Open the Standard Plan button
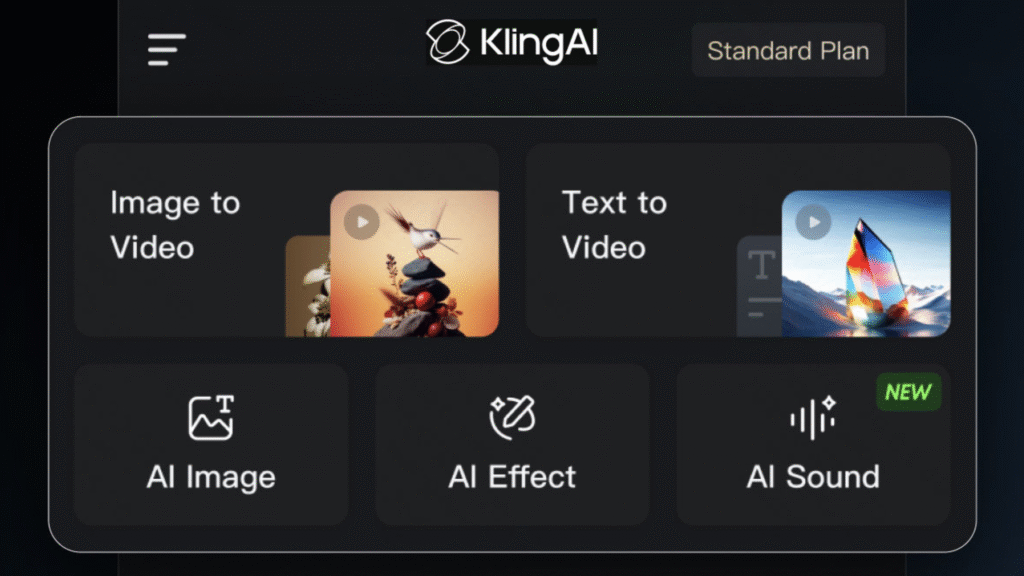This screenshot has height=576, width=1024. [788, 50]
